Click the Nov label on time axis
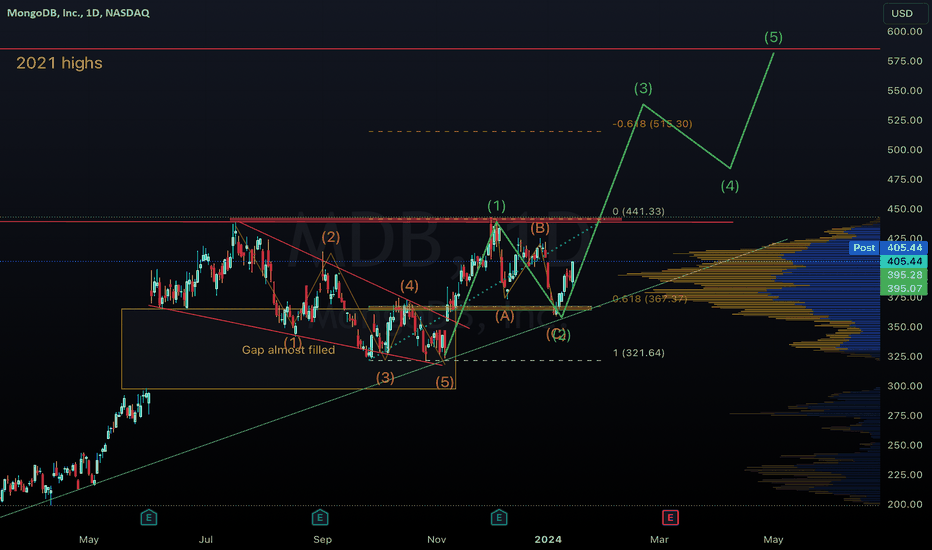Image resolution: width=932 pixels, height=550 pixels. (x=436, y=539)
